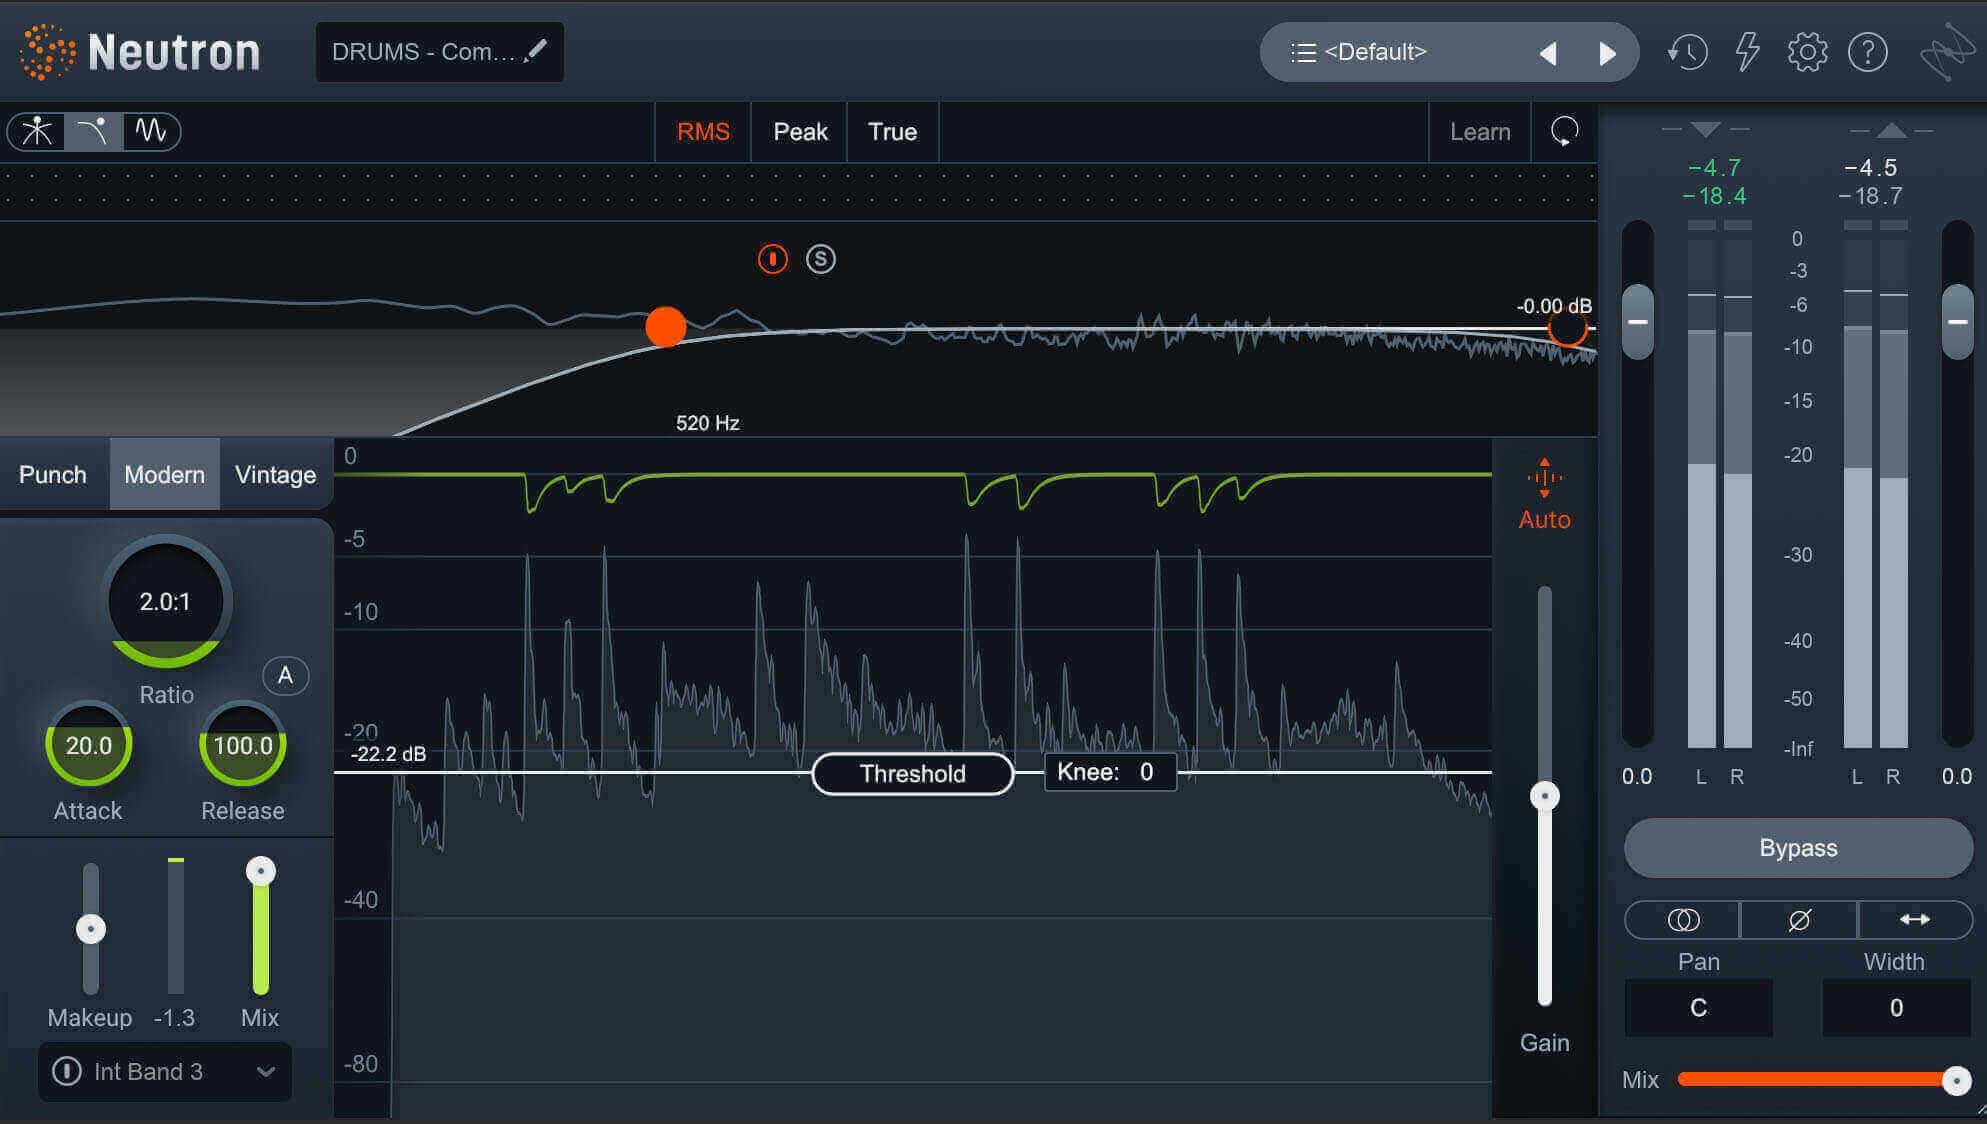Toggle channel link overlapping circles button
The width and height of the screenshot is (1987, 1124).
coord(1682,919)
